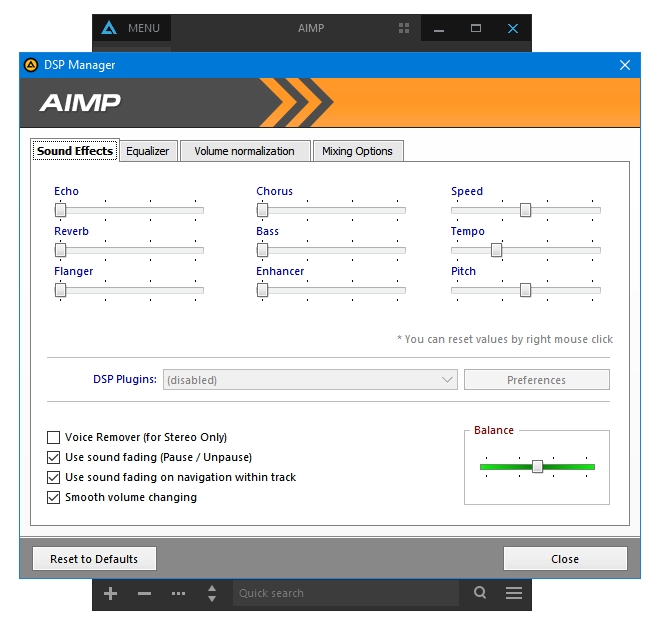Click the Balance slider handle
Viewport: 659px width, 621px height.
click(x=537, y=466)
